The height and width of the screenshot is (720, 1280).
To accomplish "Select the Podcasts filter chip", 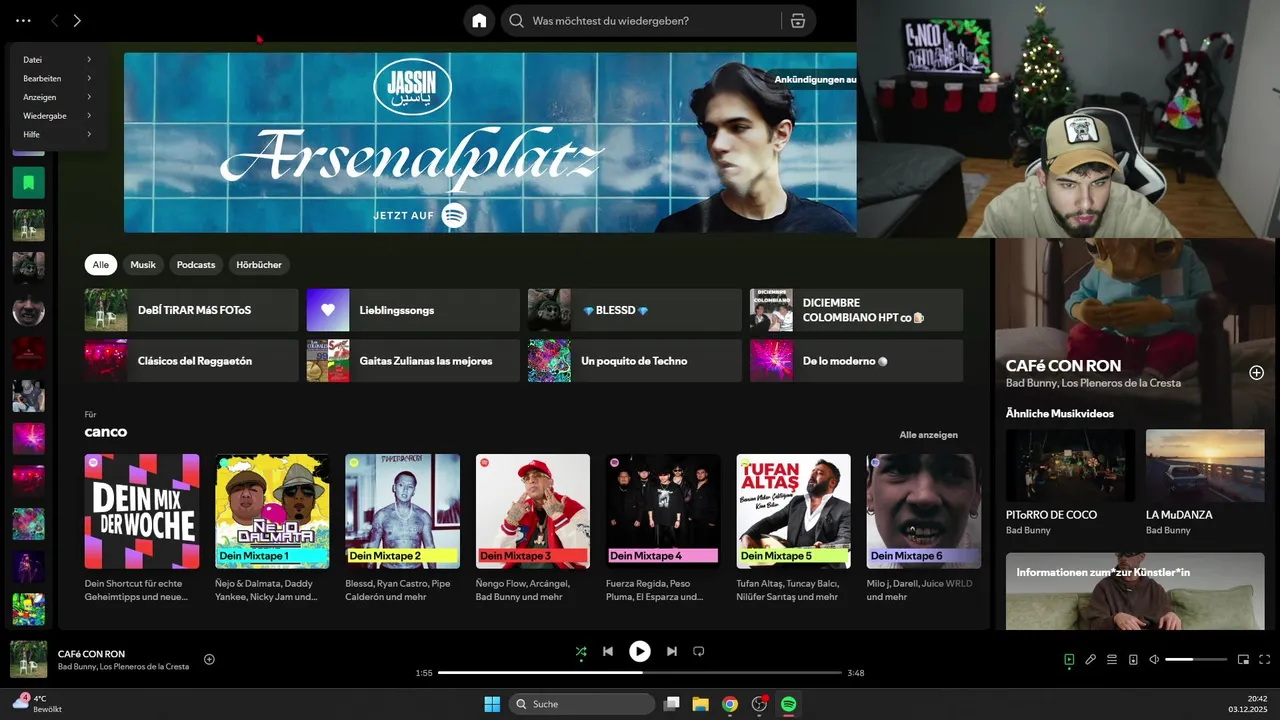I will [x=196, y=265].
